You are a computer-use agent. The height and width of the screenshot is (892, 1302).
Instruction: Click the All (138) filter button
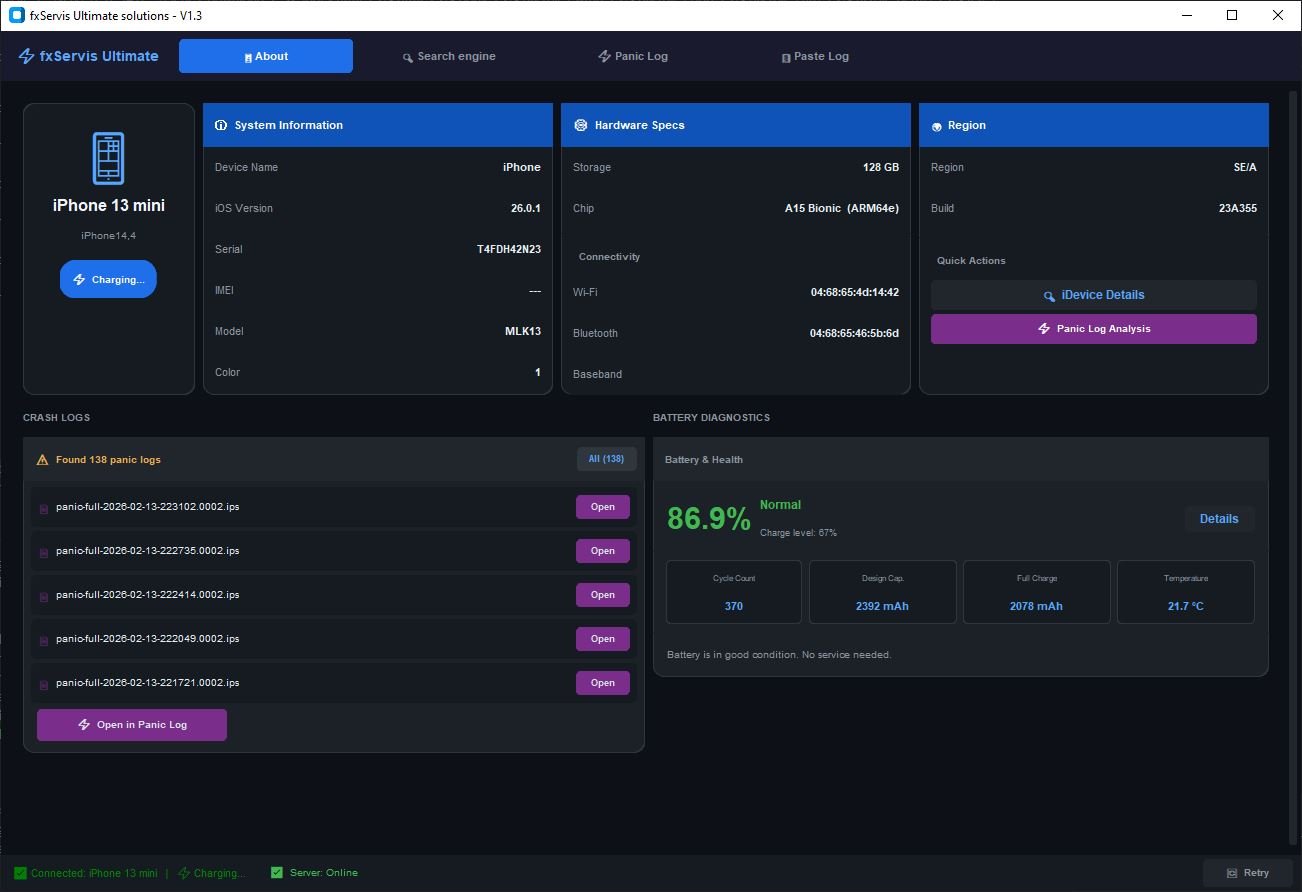pyautogui.click(x=607, y=459)
